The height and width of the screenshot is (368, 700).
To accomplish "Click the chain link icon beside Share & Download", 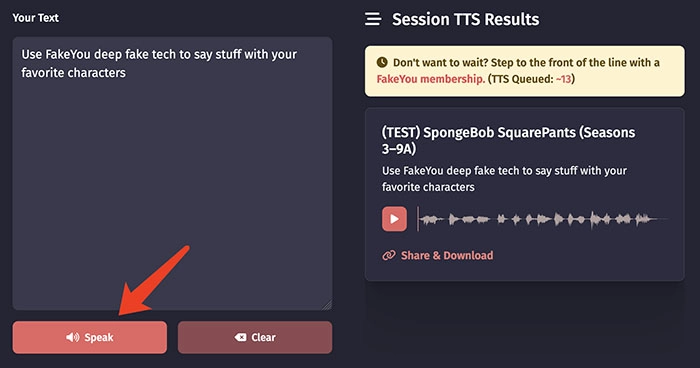I will click(x=389, y=255).
